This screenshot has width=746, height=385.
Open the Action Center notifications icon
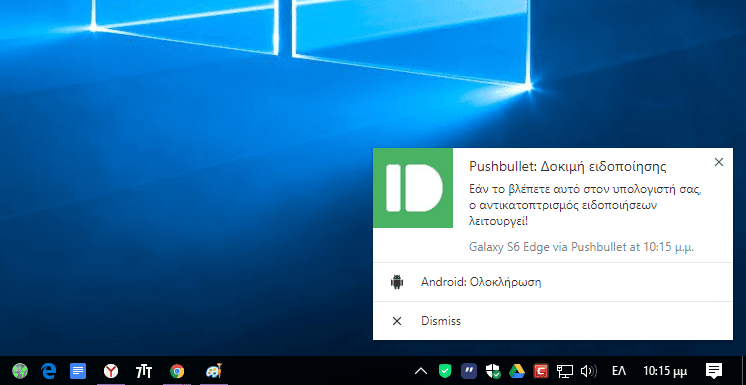click(714, 371)
